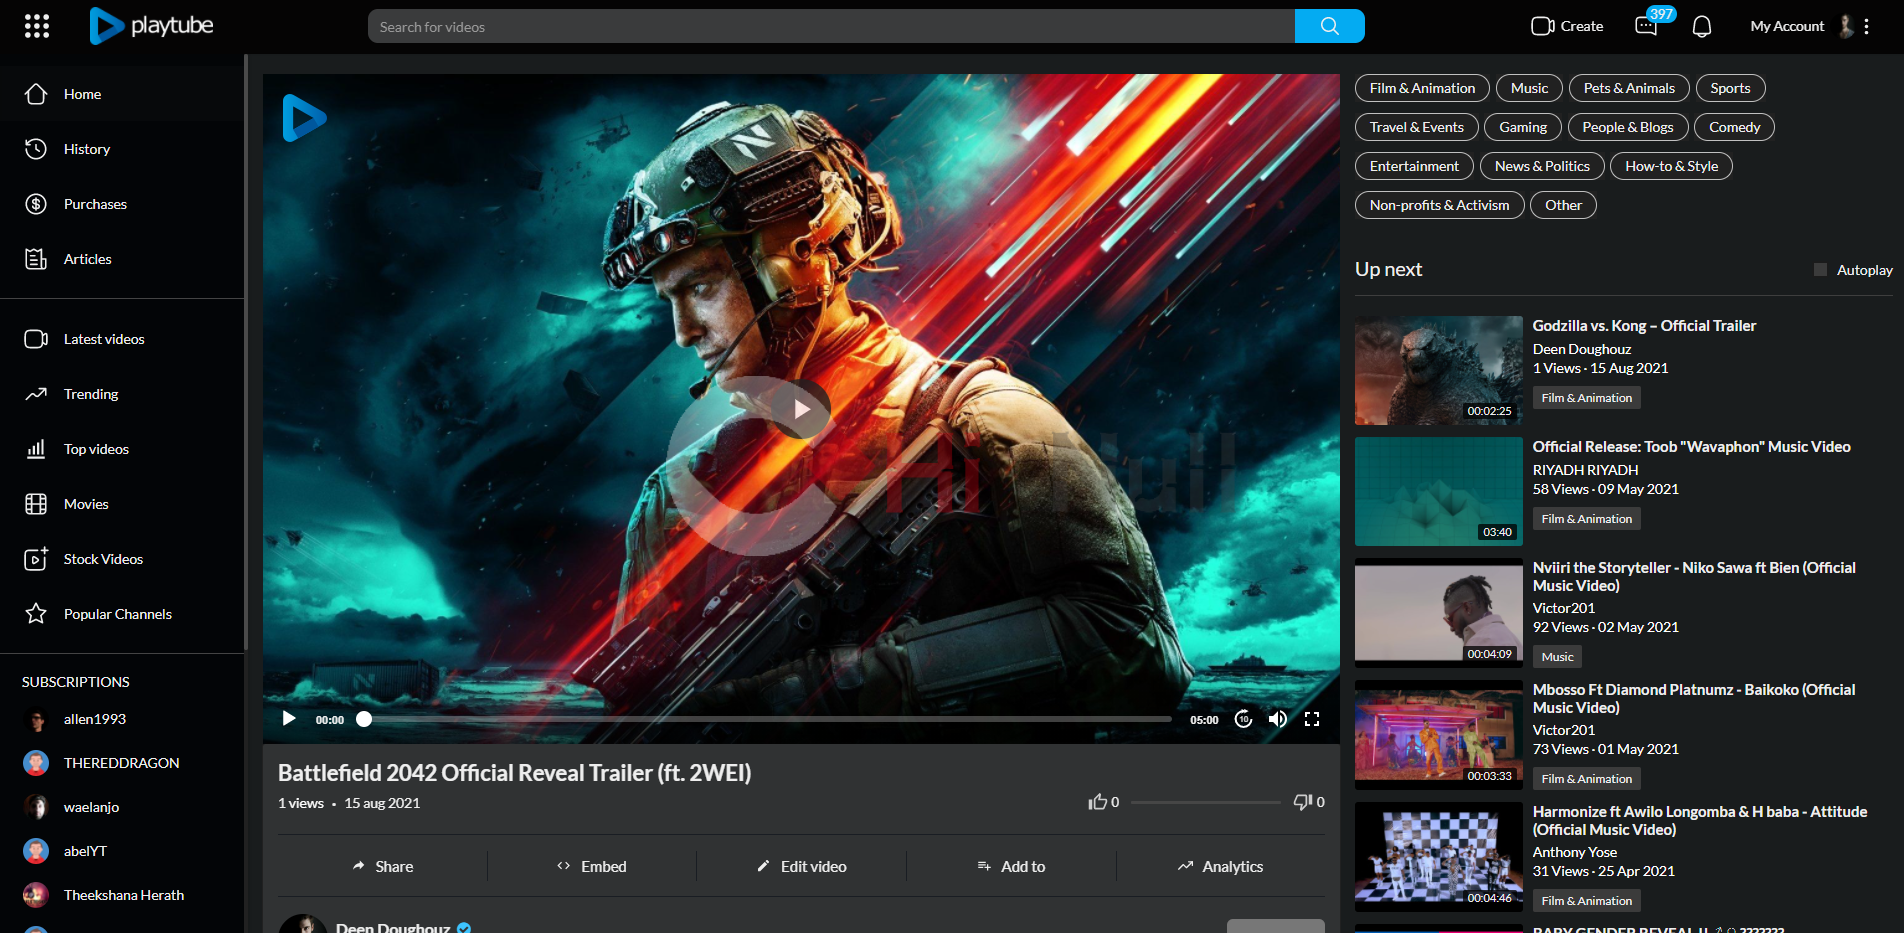
Task: Select Non-profits & Activism category chip
Action: pyautogui.click(x=1440, y=205)
